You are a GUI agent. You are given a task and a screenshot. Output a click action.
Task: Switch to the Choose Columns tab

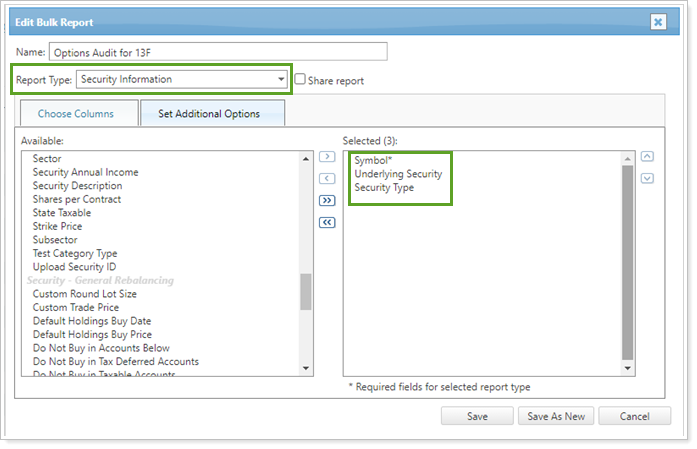point(76,113)
